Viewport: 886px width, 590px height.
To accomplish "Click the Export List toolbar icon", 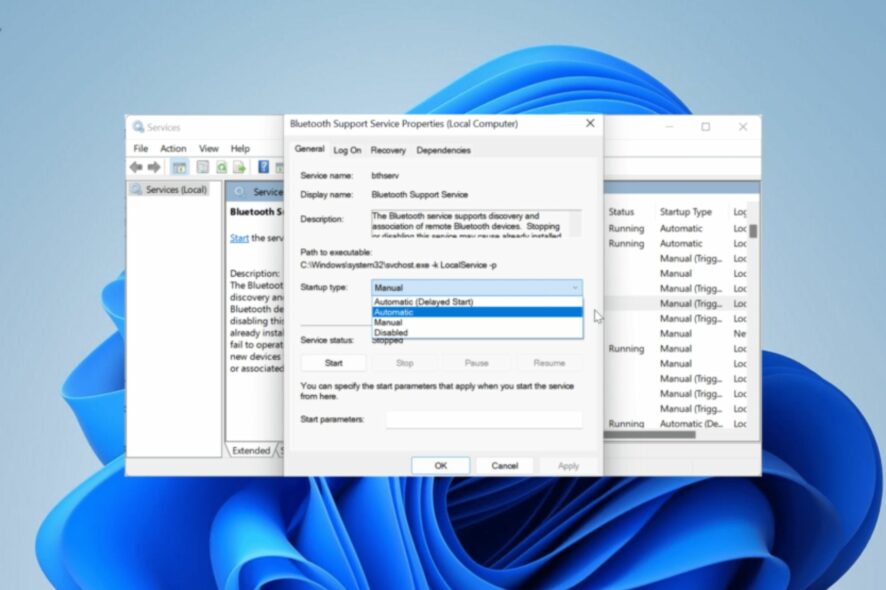I will pos(240,167).
